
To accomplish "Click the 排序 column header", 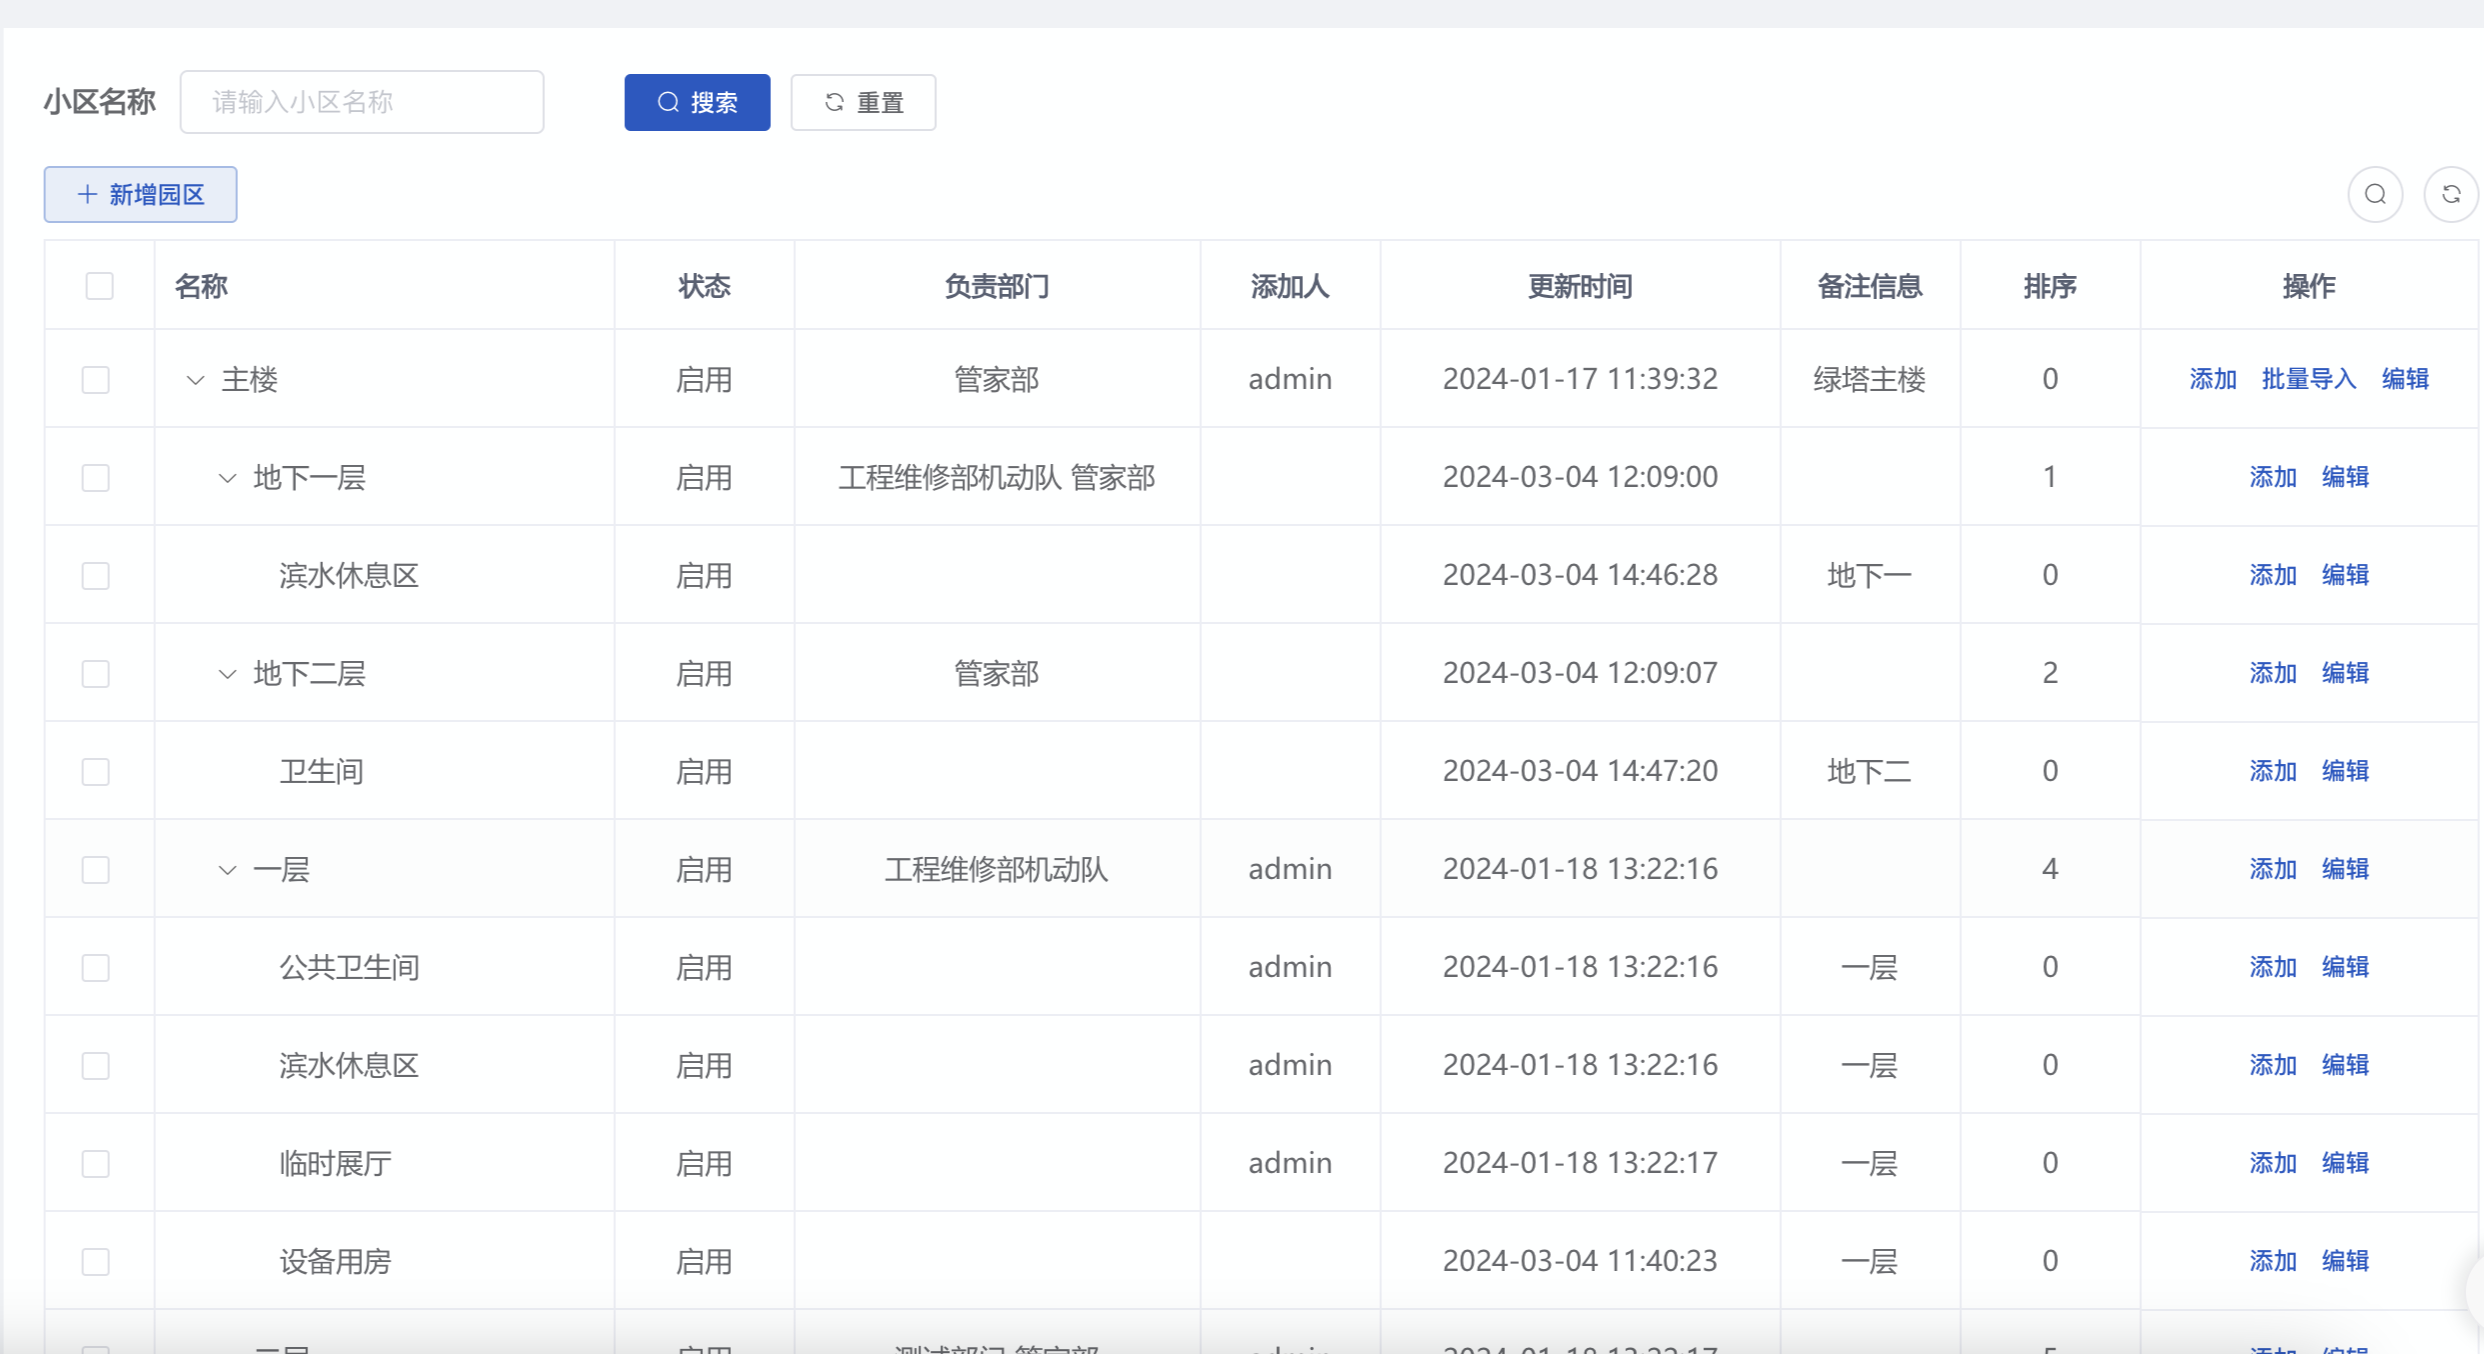I will [2050, 286].
